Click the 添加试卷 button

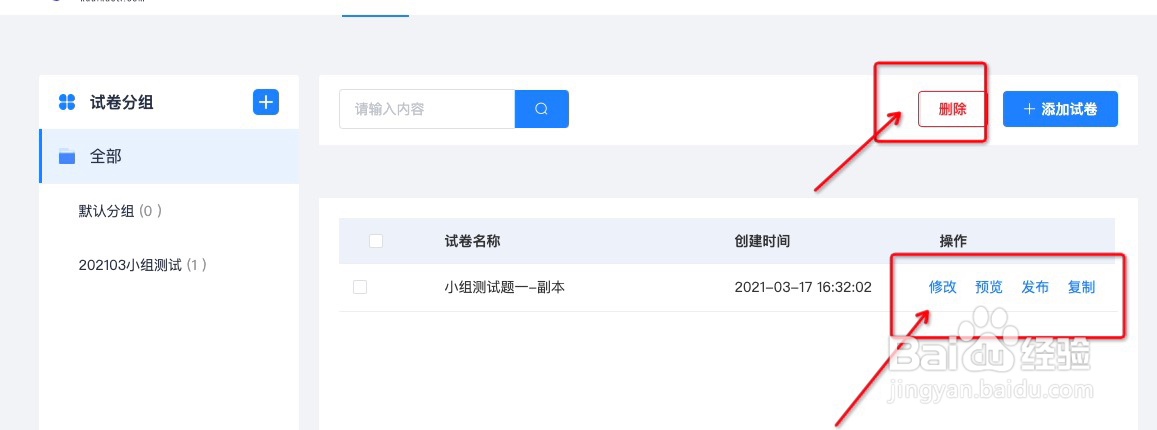pyautogui.click(x=1060, y=109)
